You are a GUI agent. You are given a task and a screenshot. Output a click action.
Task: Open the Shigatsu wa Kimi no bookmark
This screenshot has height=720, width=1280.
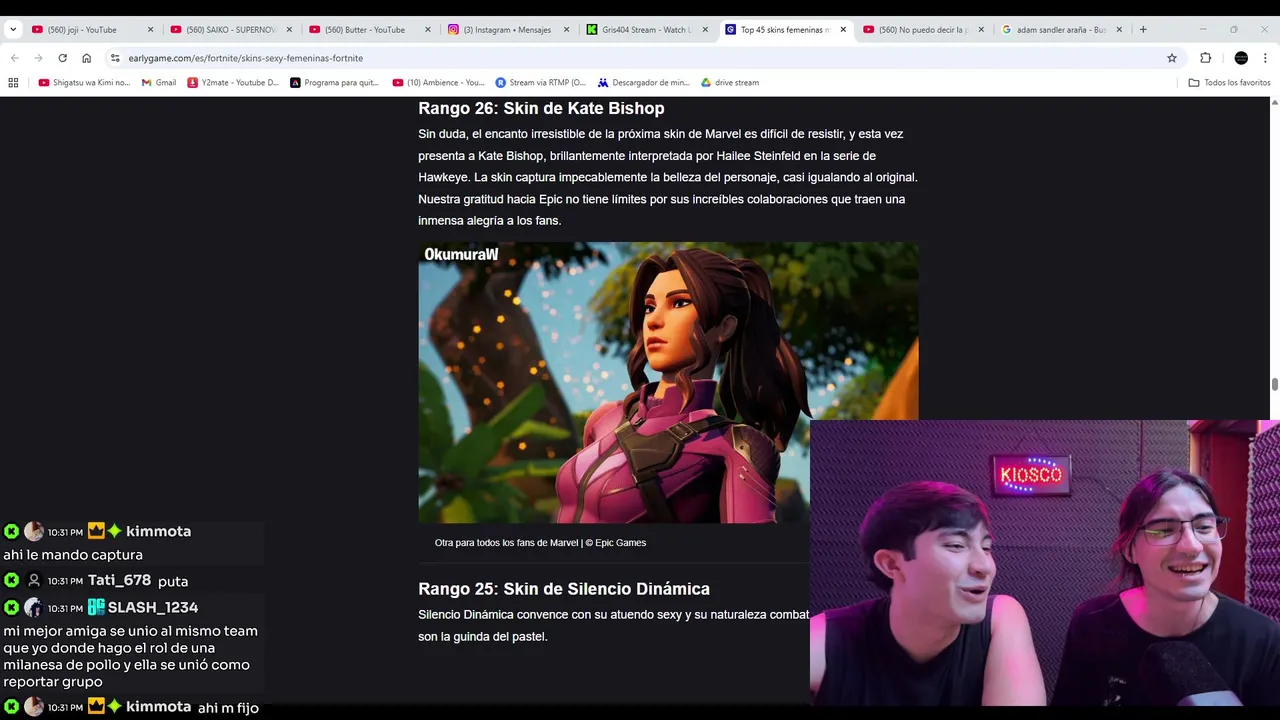84,83
